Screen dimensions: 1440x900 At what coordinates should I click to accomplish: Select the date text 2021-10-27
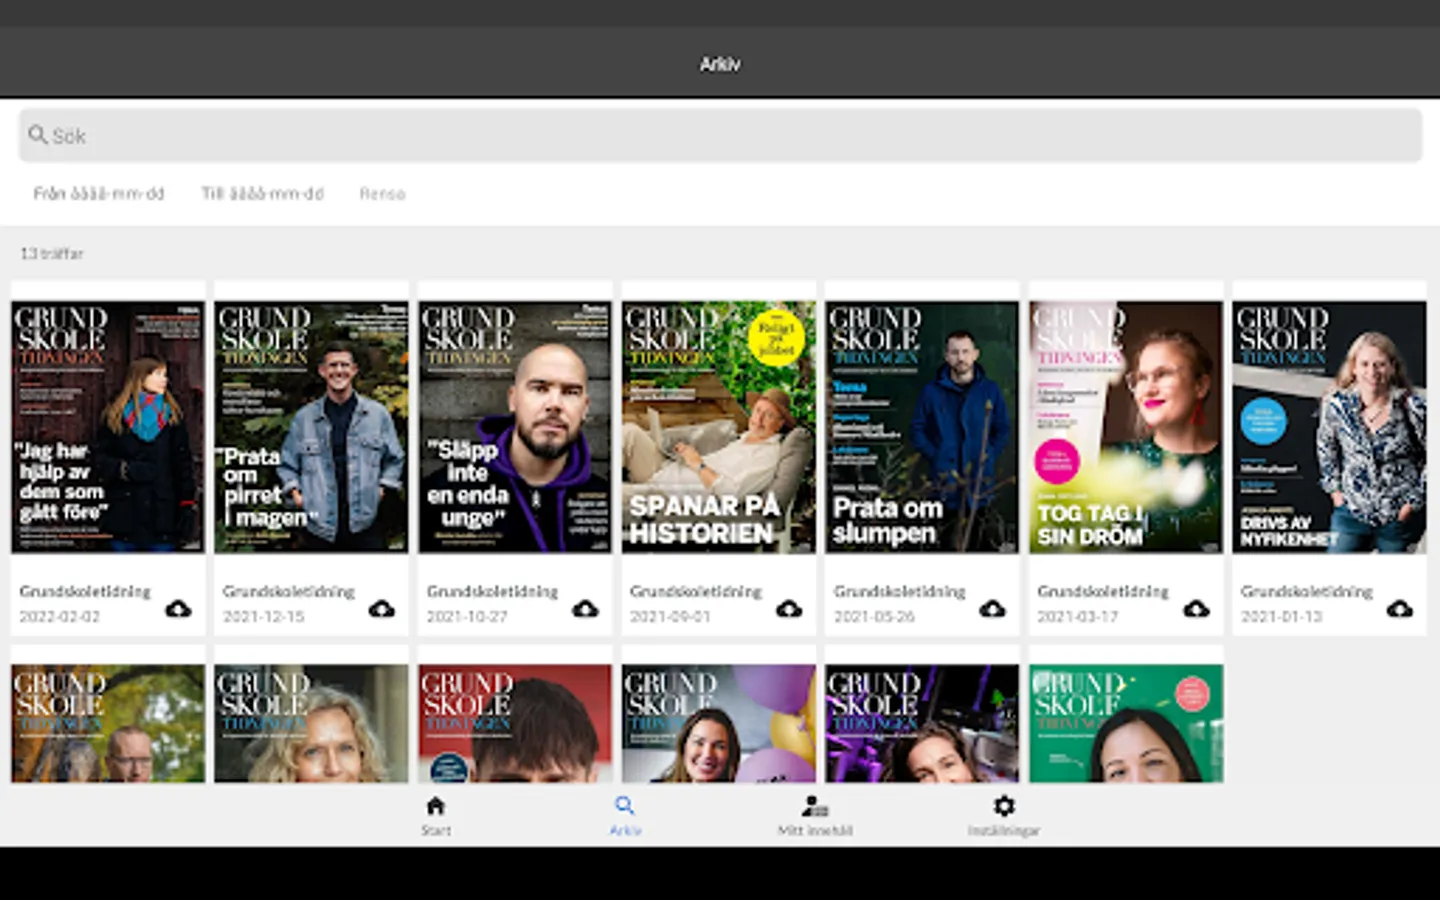point(467,617)
